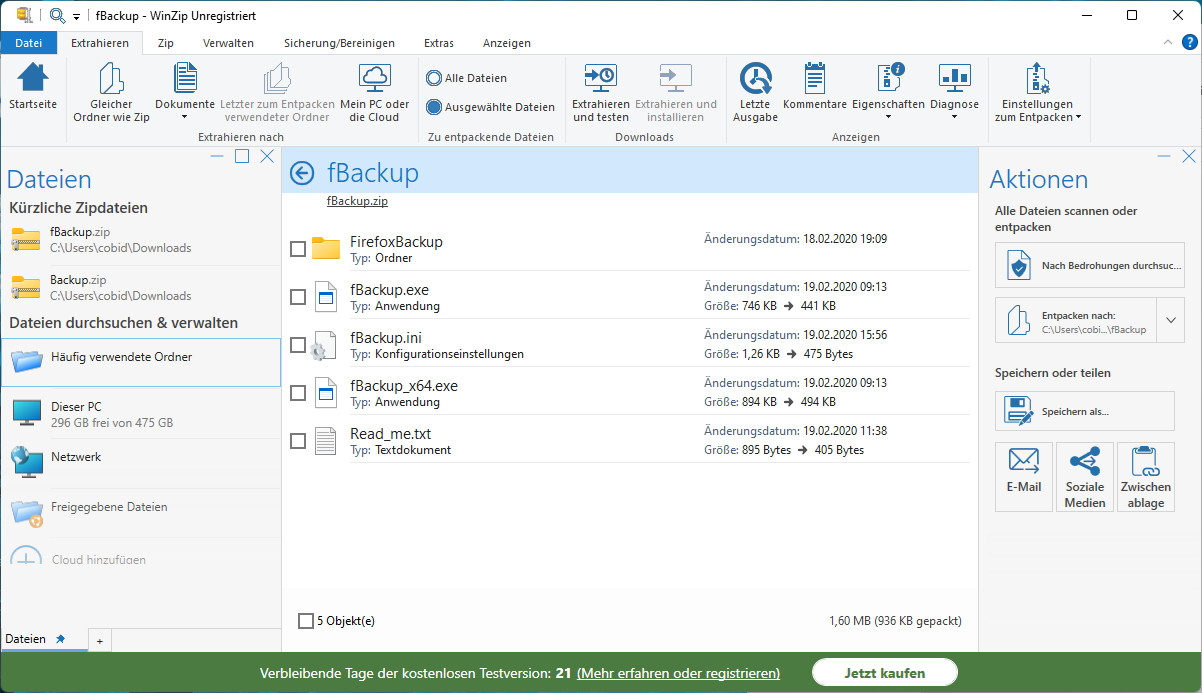
Task: Scan with Nach Bedrohungen durchsuchen
Action: (1089, 265)
